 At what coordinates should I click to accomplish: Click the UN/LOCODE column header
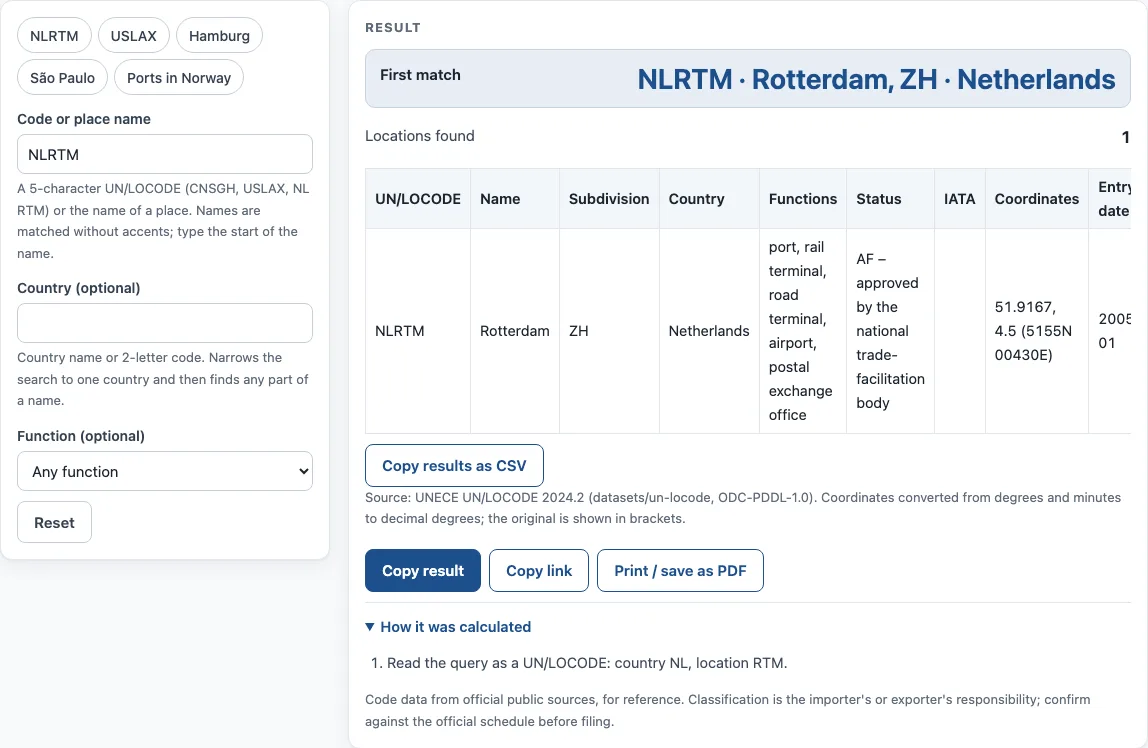[418, 199]
